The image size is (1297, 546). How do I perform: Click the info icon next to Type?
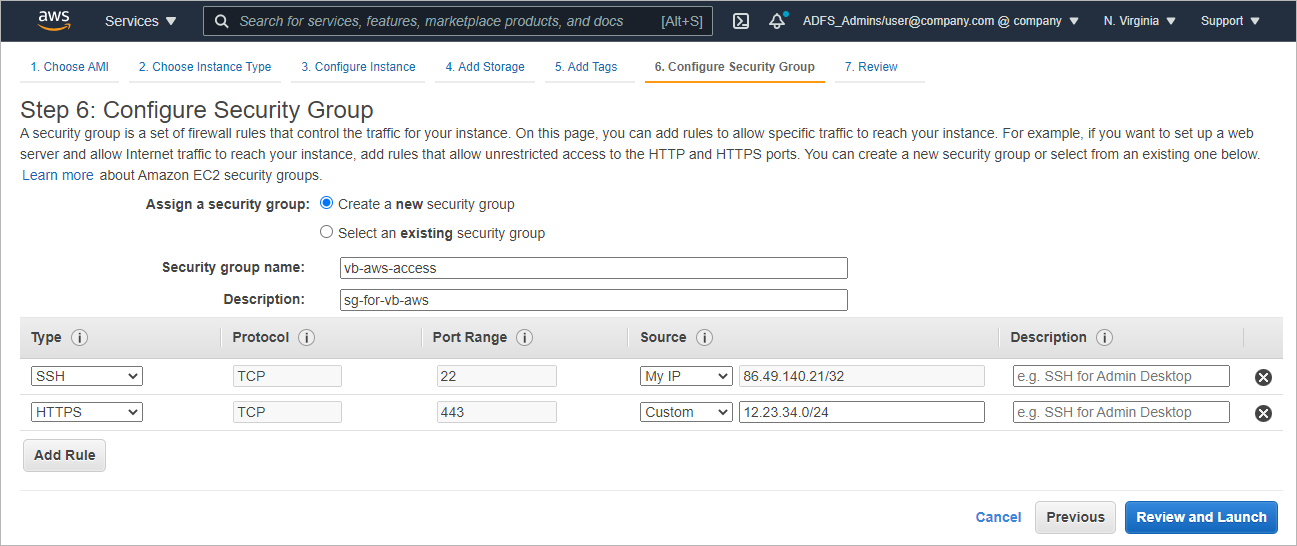(x=79, y=338)
